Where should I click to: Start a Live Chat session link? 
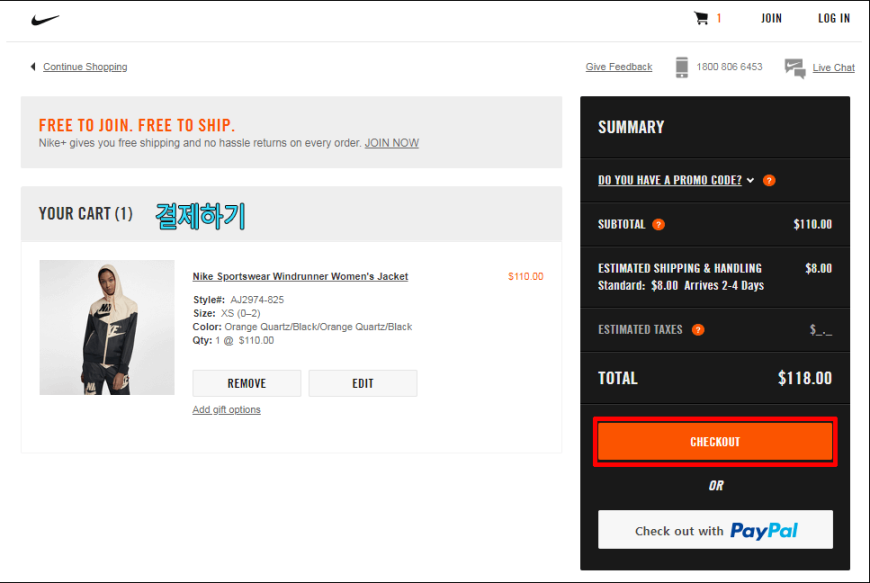click(833, 68)
